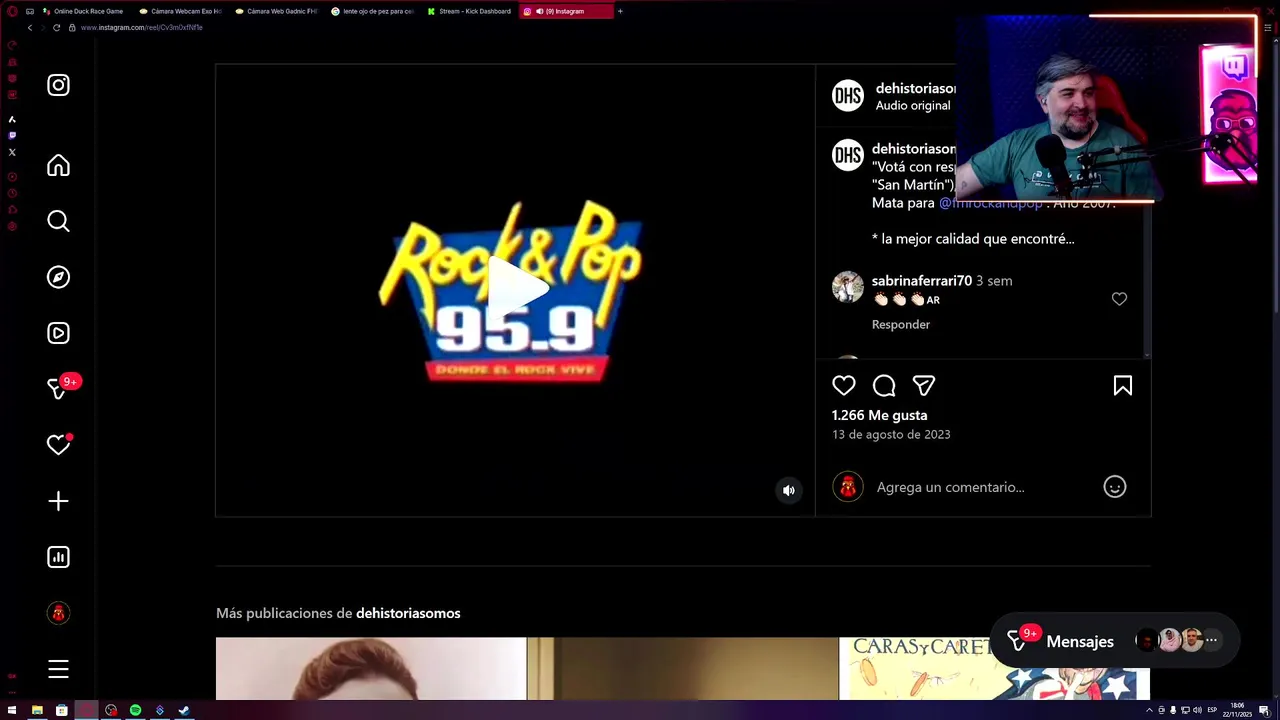
Task: Like the reel with heart icon
Action: point(844,386)
